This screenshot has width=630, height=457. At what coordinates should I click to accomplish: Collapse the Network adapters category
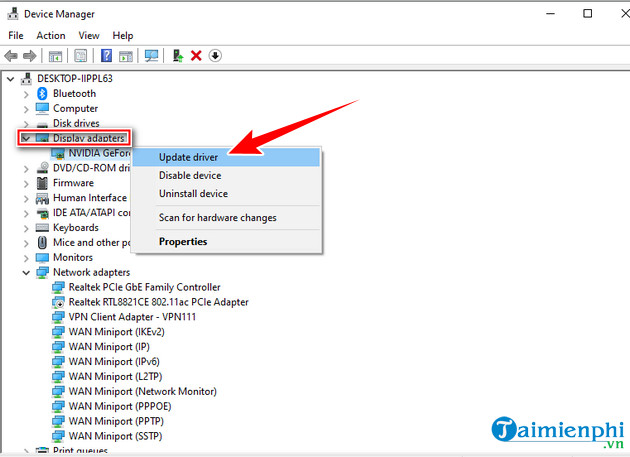[x=26, y=273]
